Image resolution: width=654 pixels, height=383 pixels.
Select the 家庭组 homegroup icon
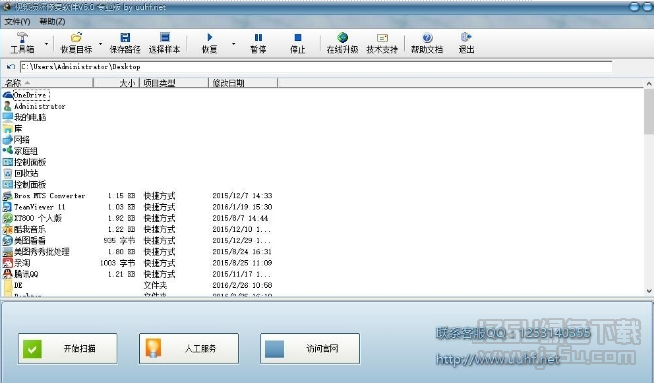click(x=8, y=151)
